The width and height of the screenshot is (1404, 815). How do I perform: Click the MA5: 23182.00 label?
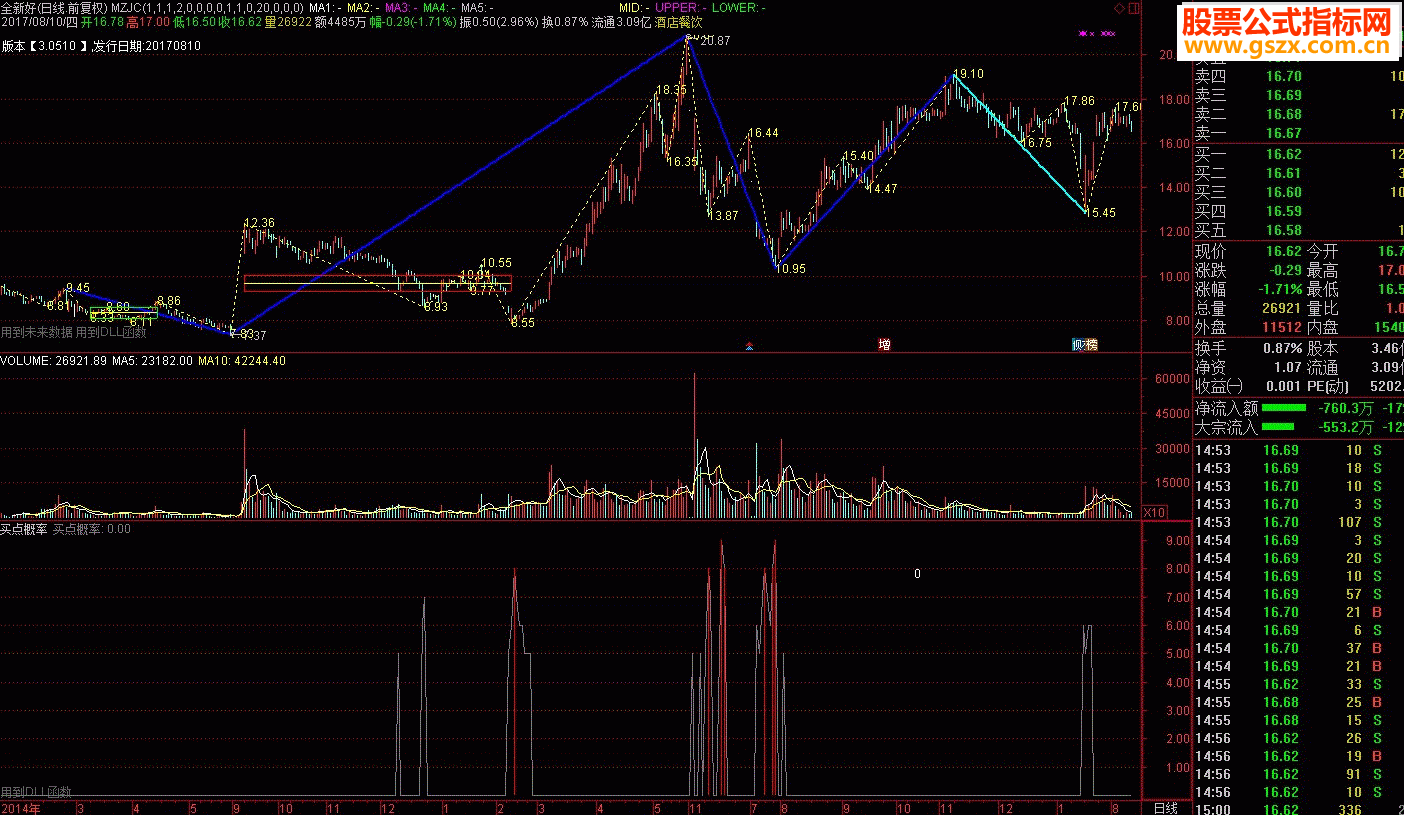click(x=151, y=361)
